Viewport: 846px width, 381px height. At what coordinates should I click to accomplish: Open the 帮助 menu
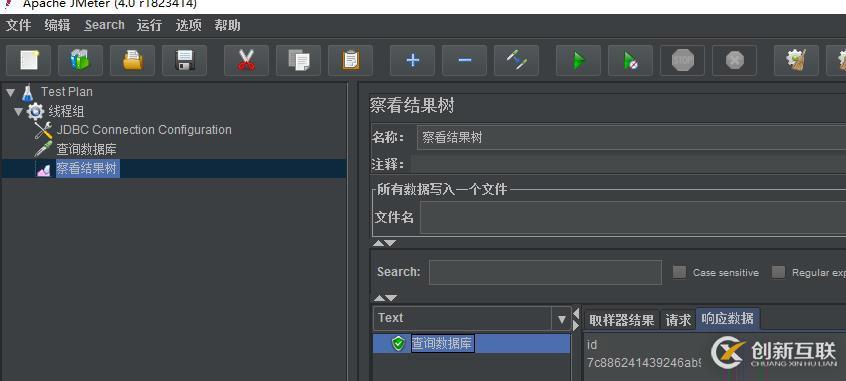pyautogui.click(x=227, y=25)
